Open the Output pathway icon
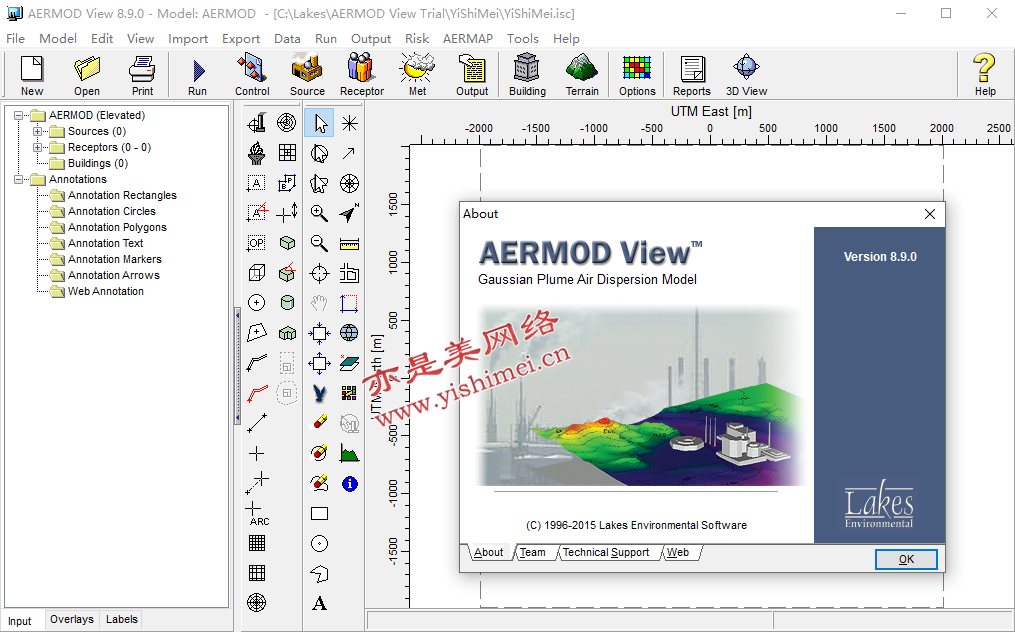The height and width of the screenshot is (632, 1015). click(x=472, y=75)
